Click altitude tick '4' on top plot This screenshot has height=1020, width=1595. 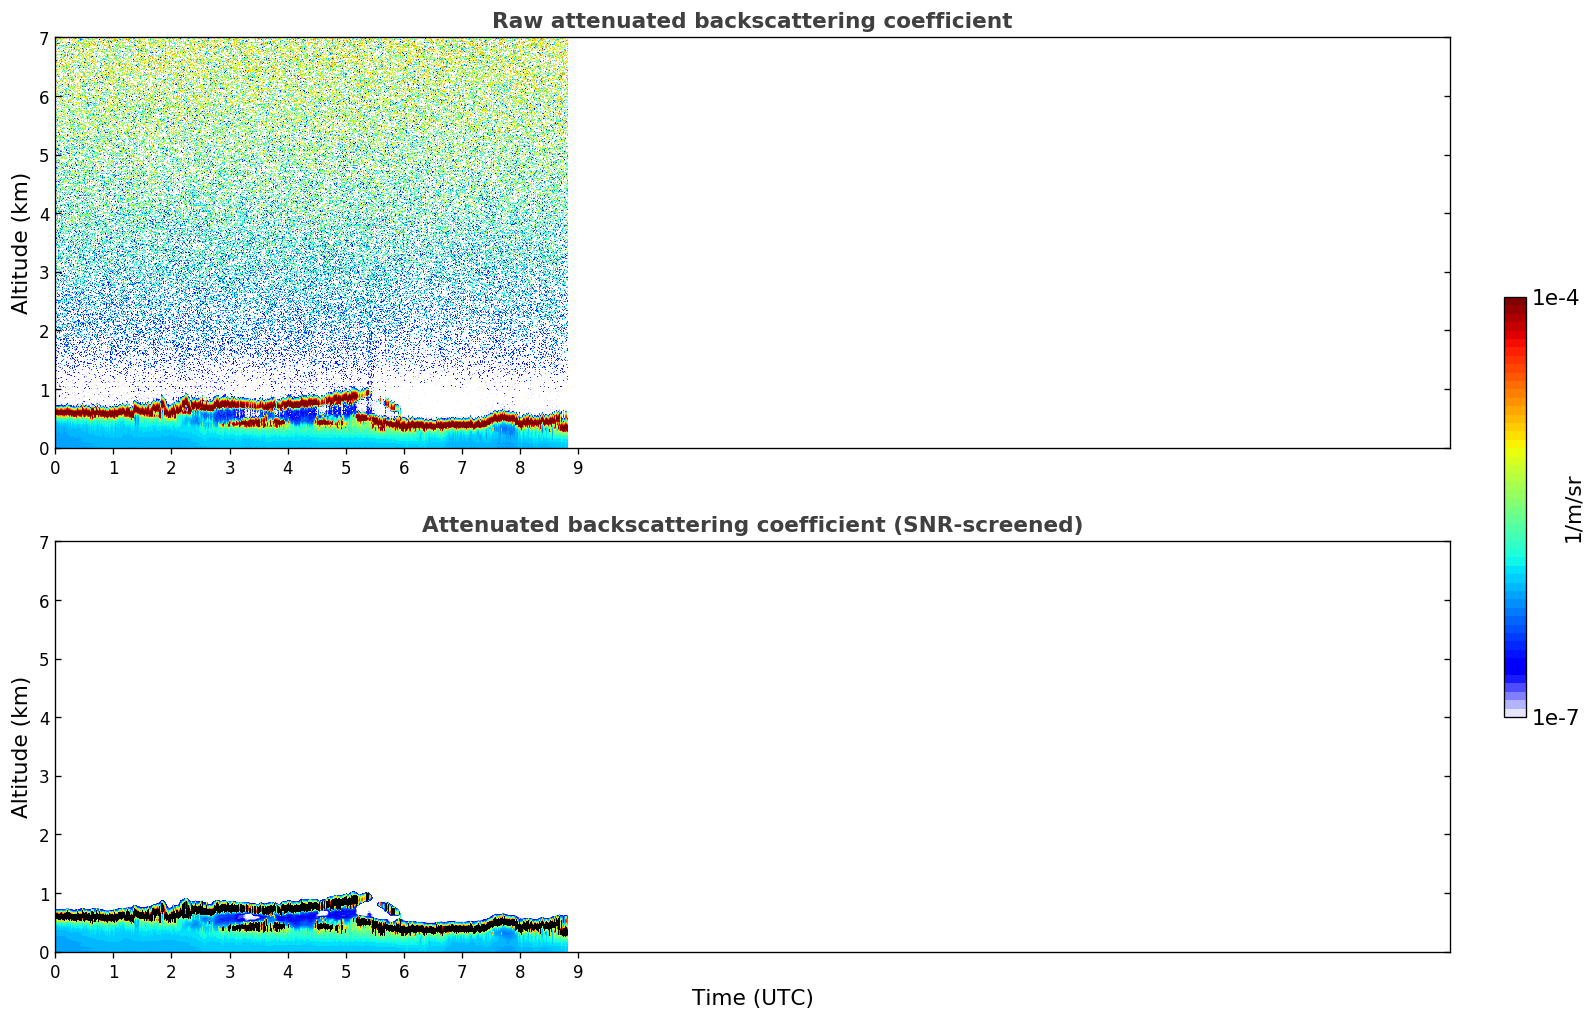(43, 214)
